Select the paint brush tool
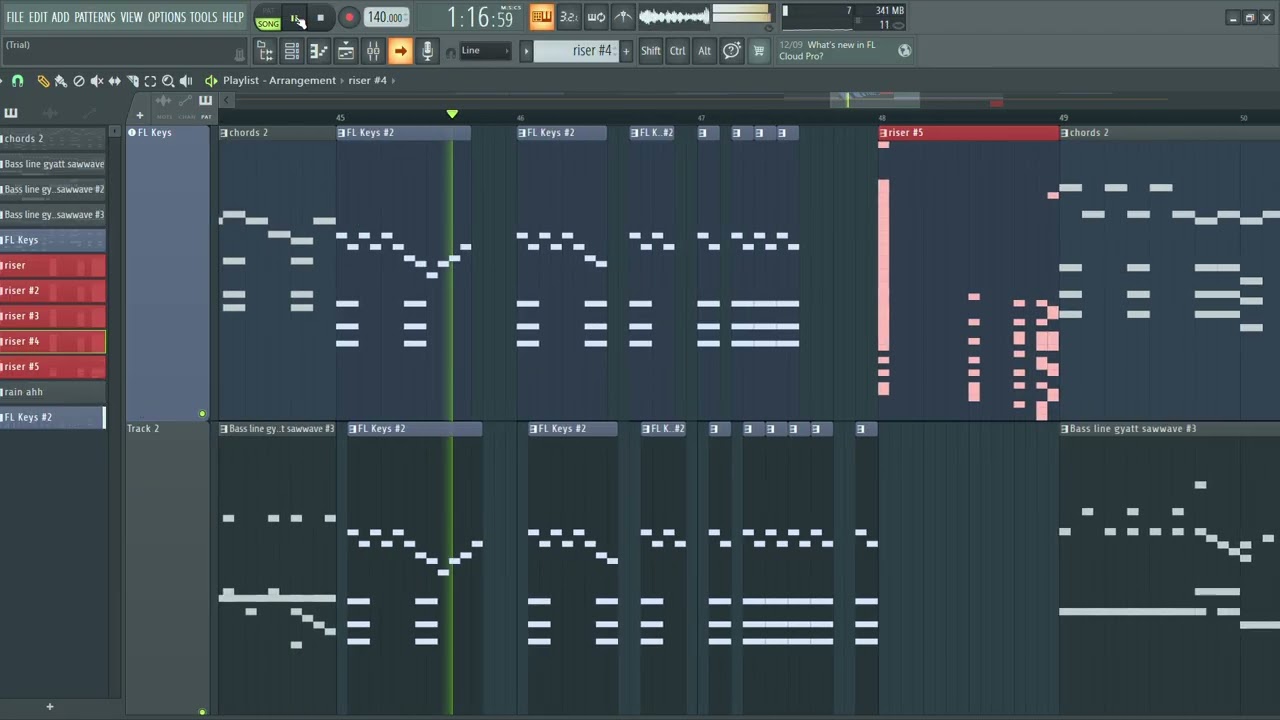This screenshot has height=720, width=1280. [x=61, y=81]
